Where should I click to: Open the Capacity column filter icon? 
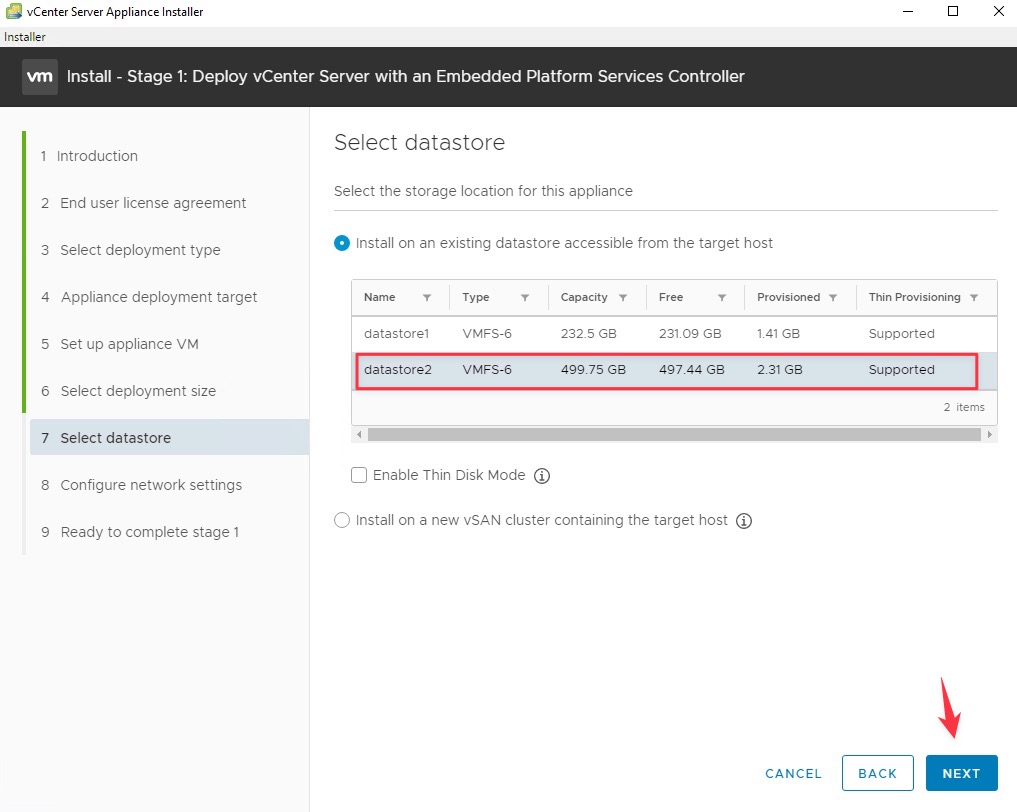coord(623,298)
